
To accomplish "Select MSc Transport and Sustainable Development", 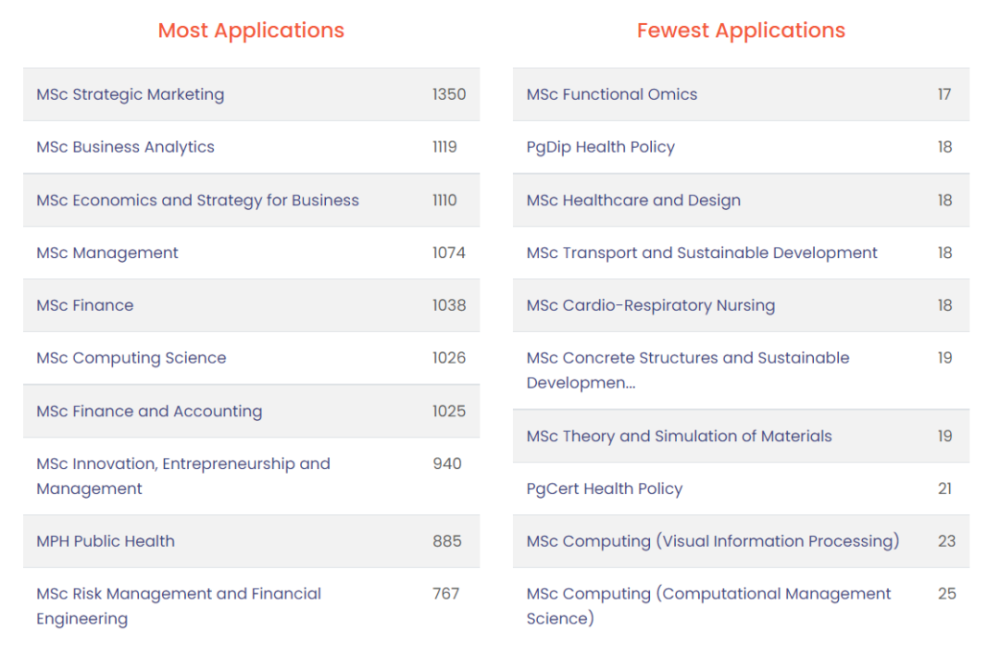I will (x=741, y=253).
